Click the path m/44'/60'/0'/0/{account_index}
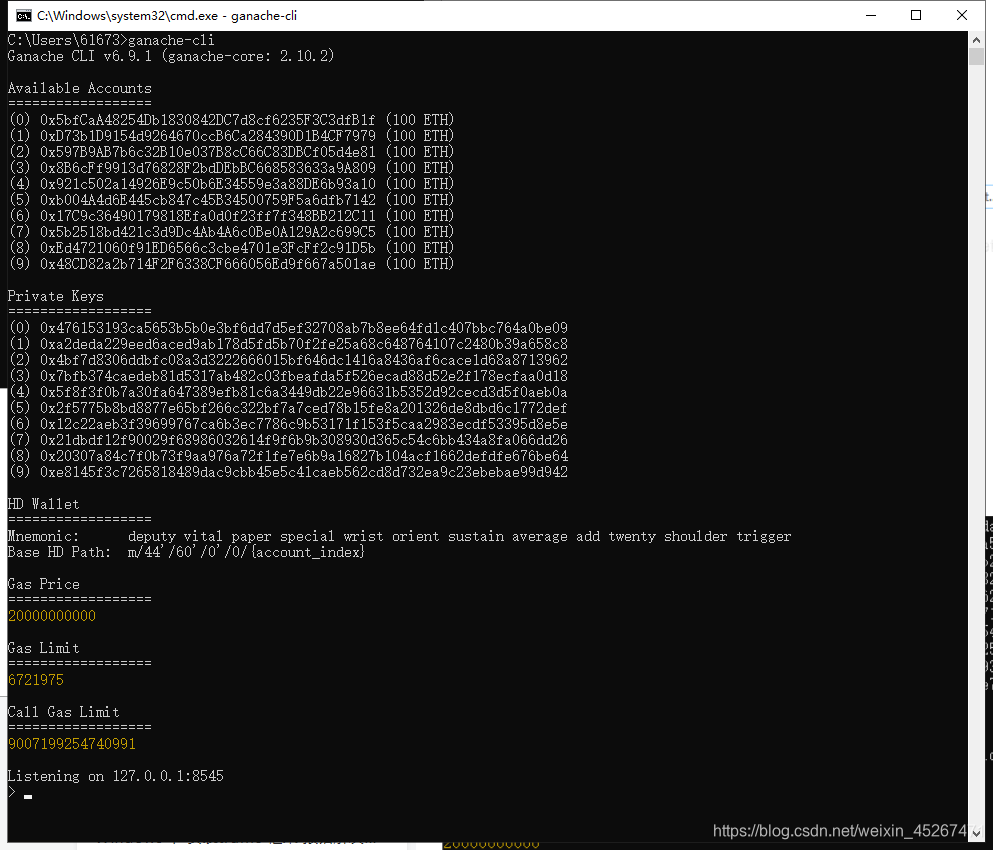Viewport: 993px width, 850px height. coord(246,552)
